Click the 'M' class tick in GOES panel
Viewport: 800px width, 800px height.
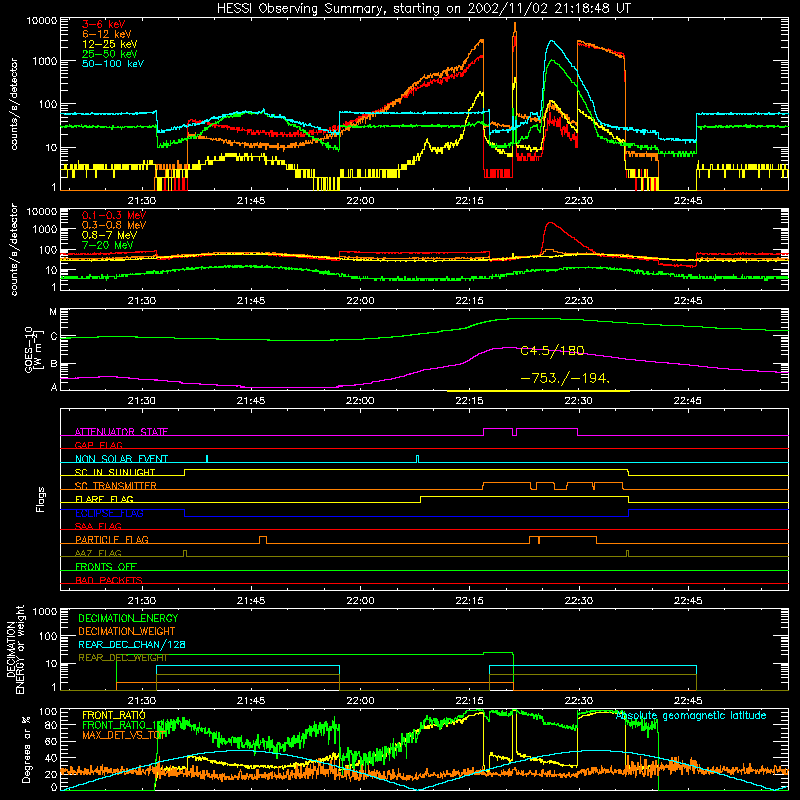pos(53,312)
